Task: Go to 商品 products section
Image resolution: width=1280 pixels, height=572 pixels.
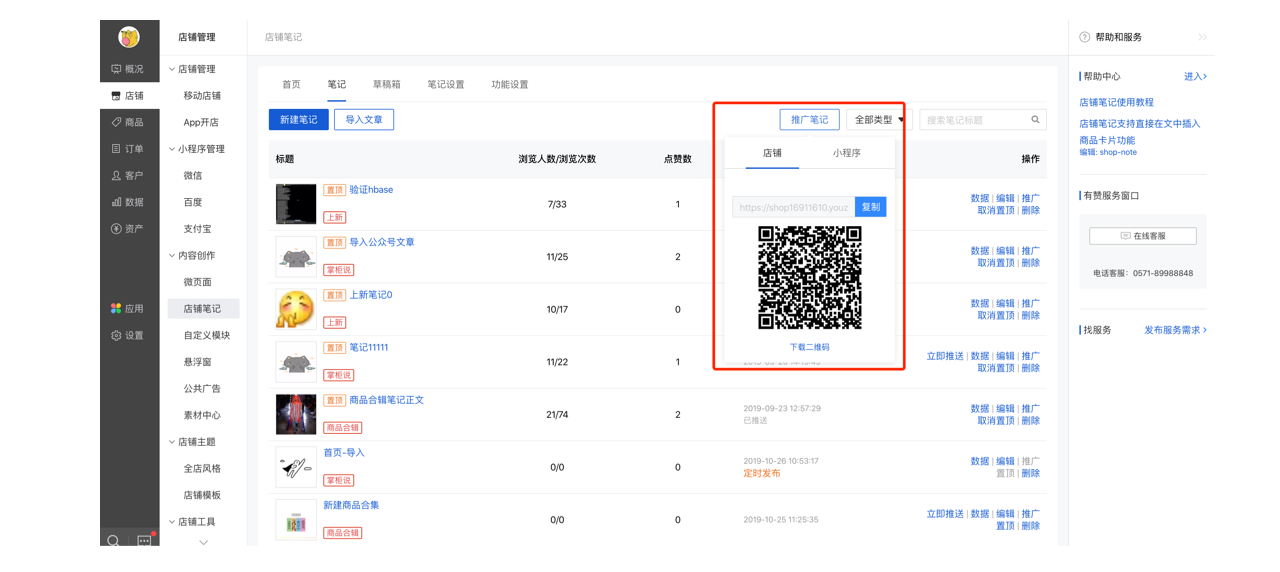Action: coord(128,122)
